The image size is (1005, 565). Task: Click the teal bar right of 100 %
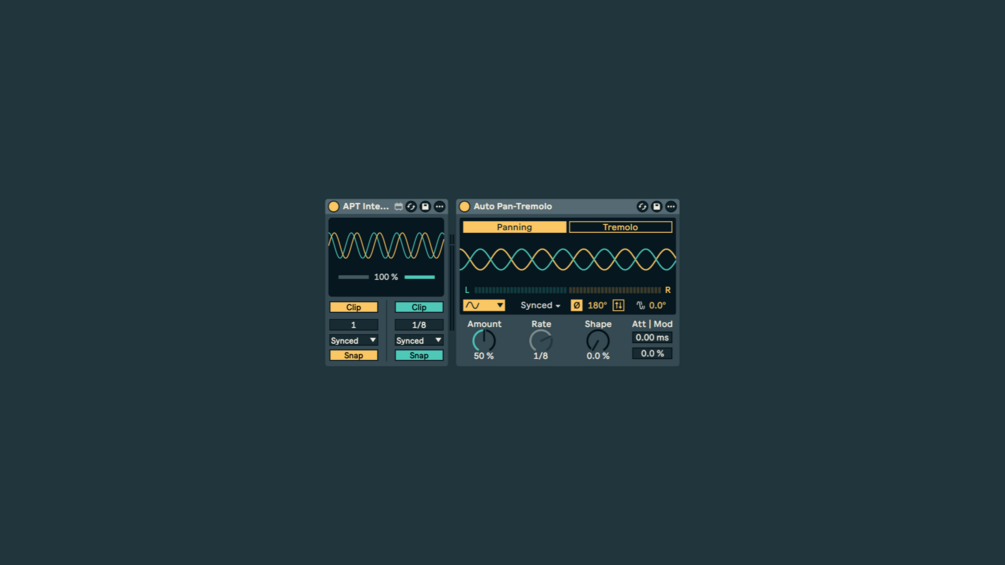pos(420,277)
